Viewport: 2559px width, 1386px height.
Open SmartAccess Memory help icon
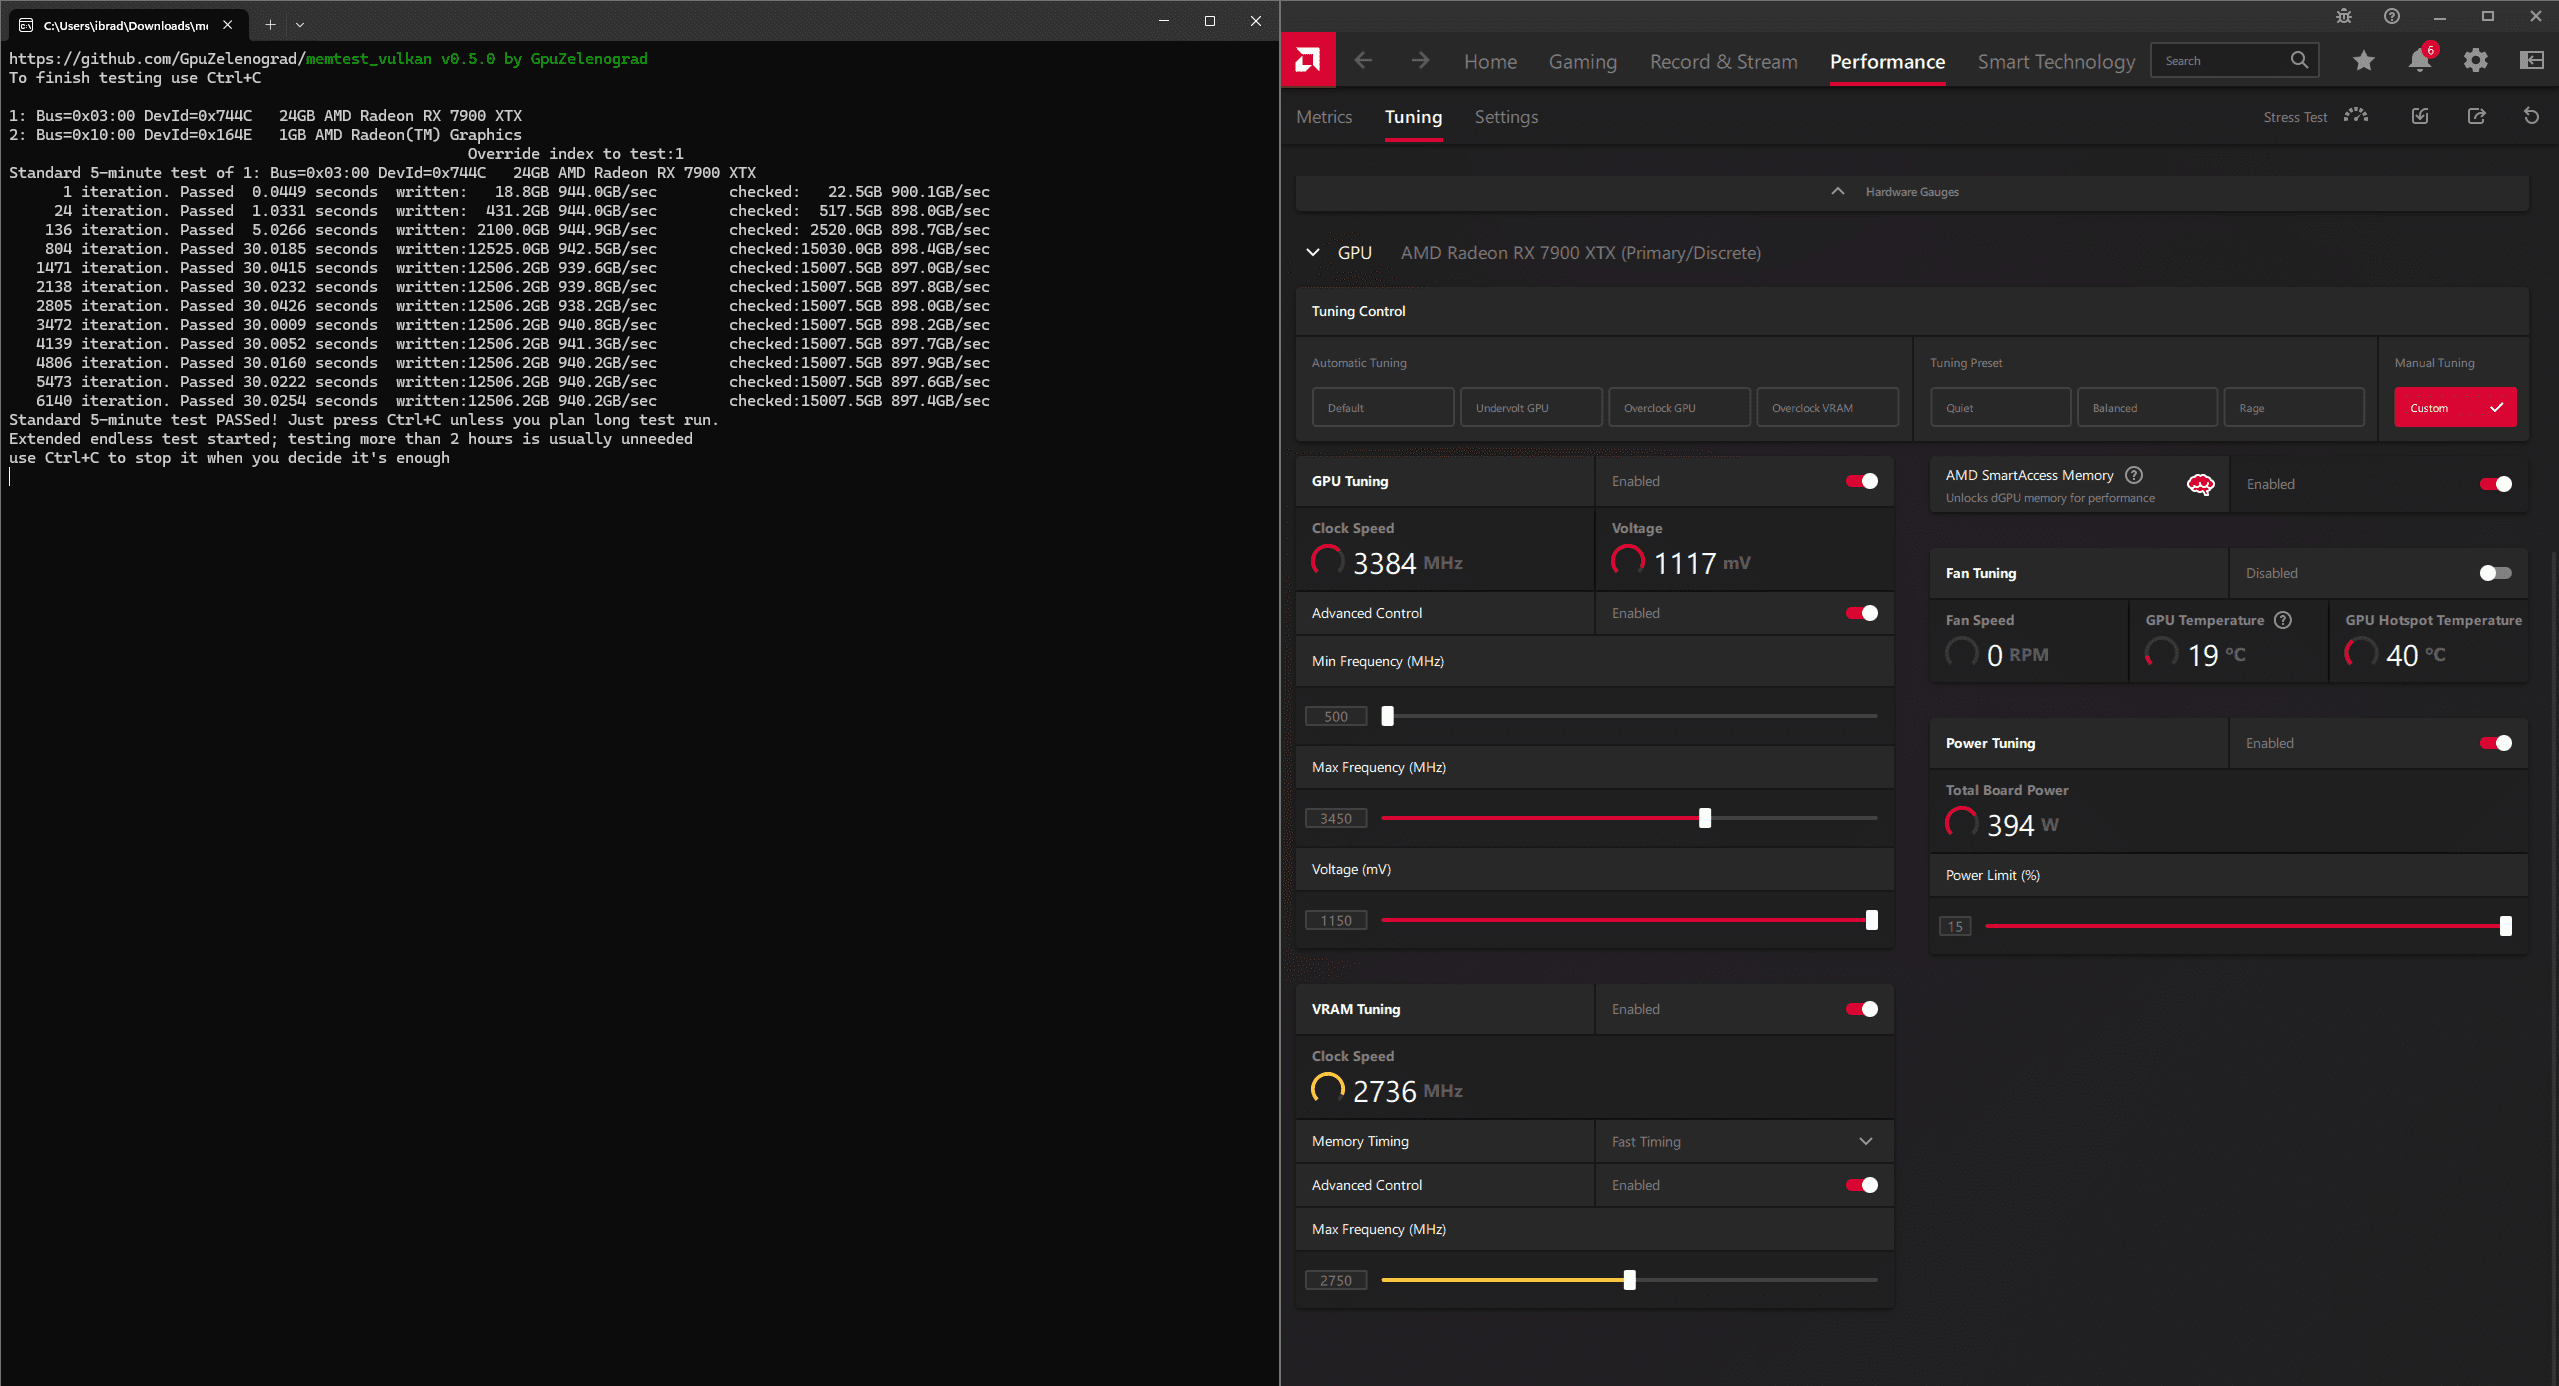pyautogui.click(x=2134, y=475)
